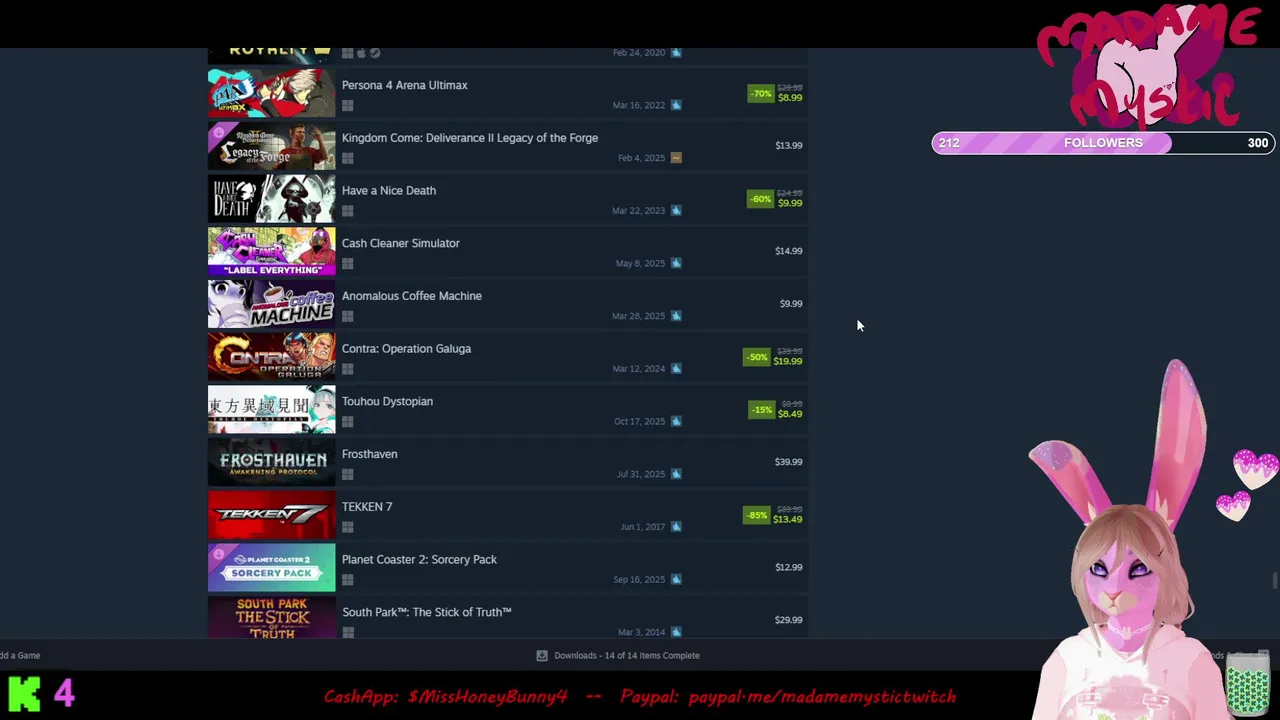The width and height of the screenshot is (1280, 720).
Task: Click the Contra Operation Galuga thumbnail
Action: 272,357
